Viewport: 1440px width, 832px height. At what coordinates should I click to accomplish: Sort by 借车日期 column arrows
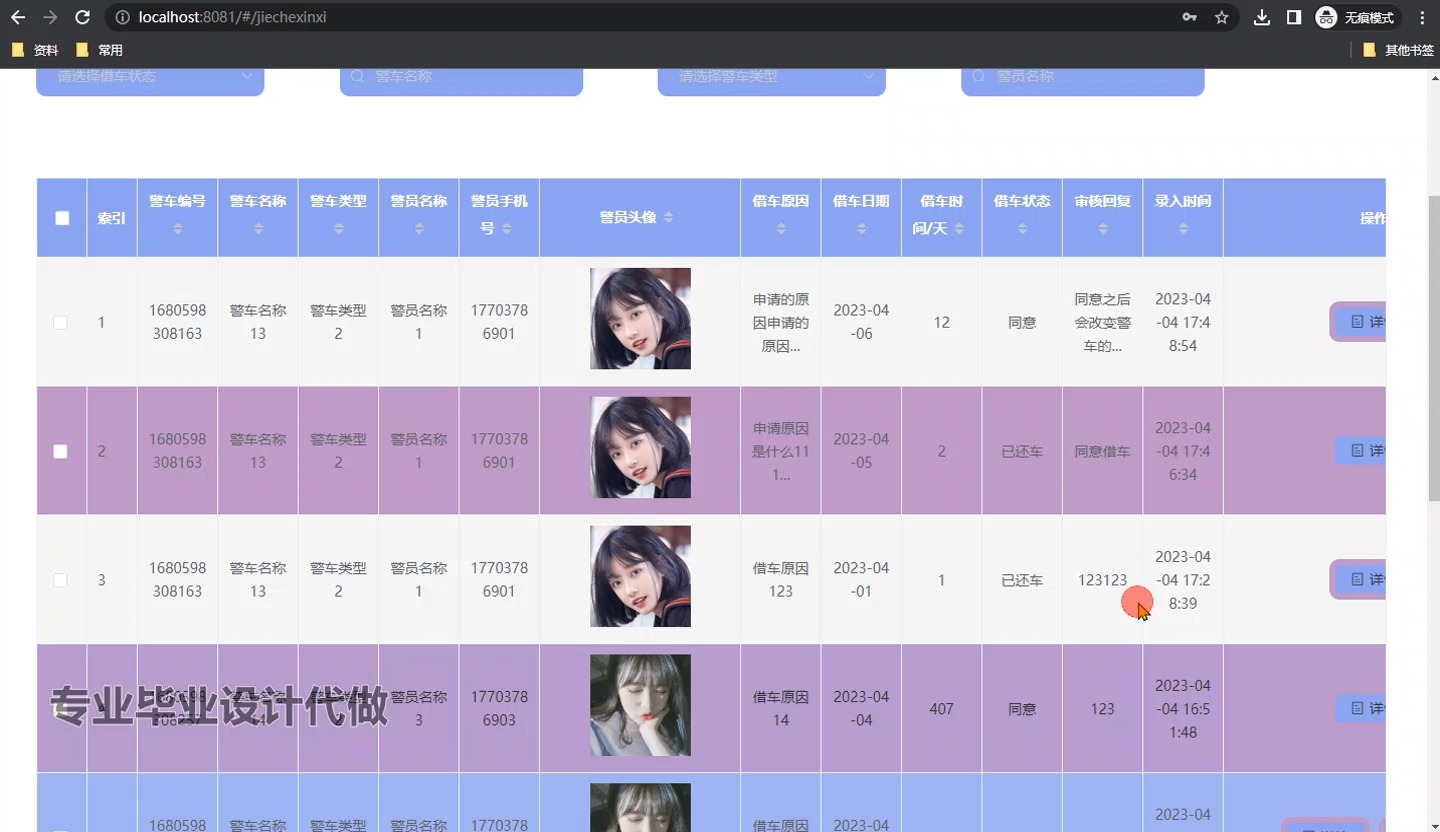click(861, 229)
